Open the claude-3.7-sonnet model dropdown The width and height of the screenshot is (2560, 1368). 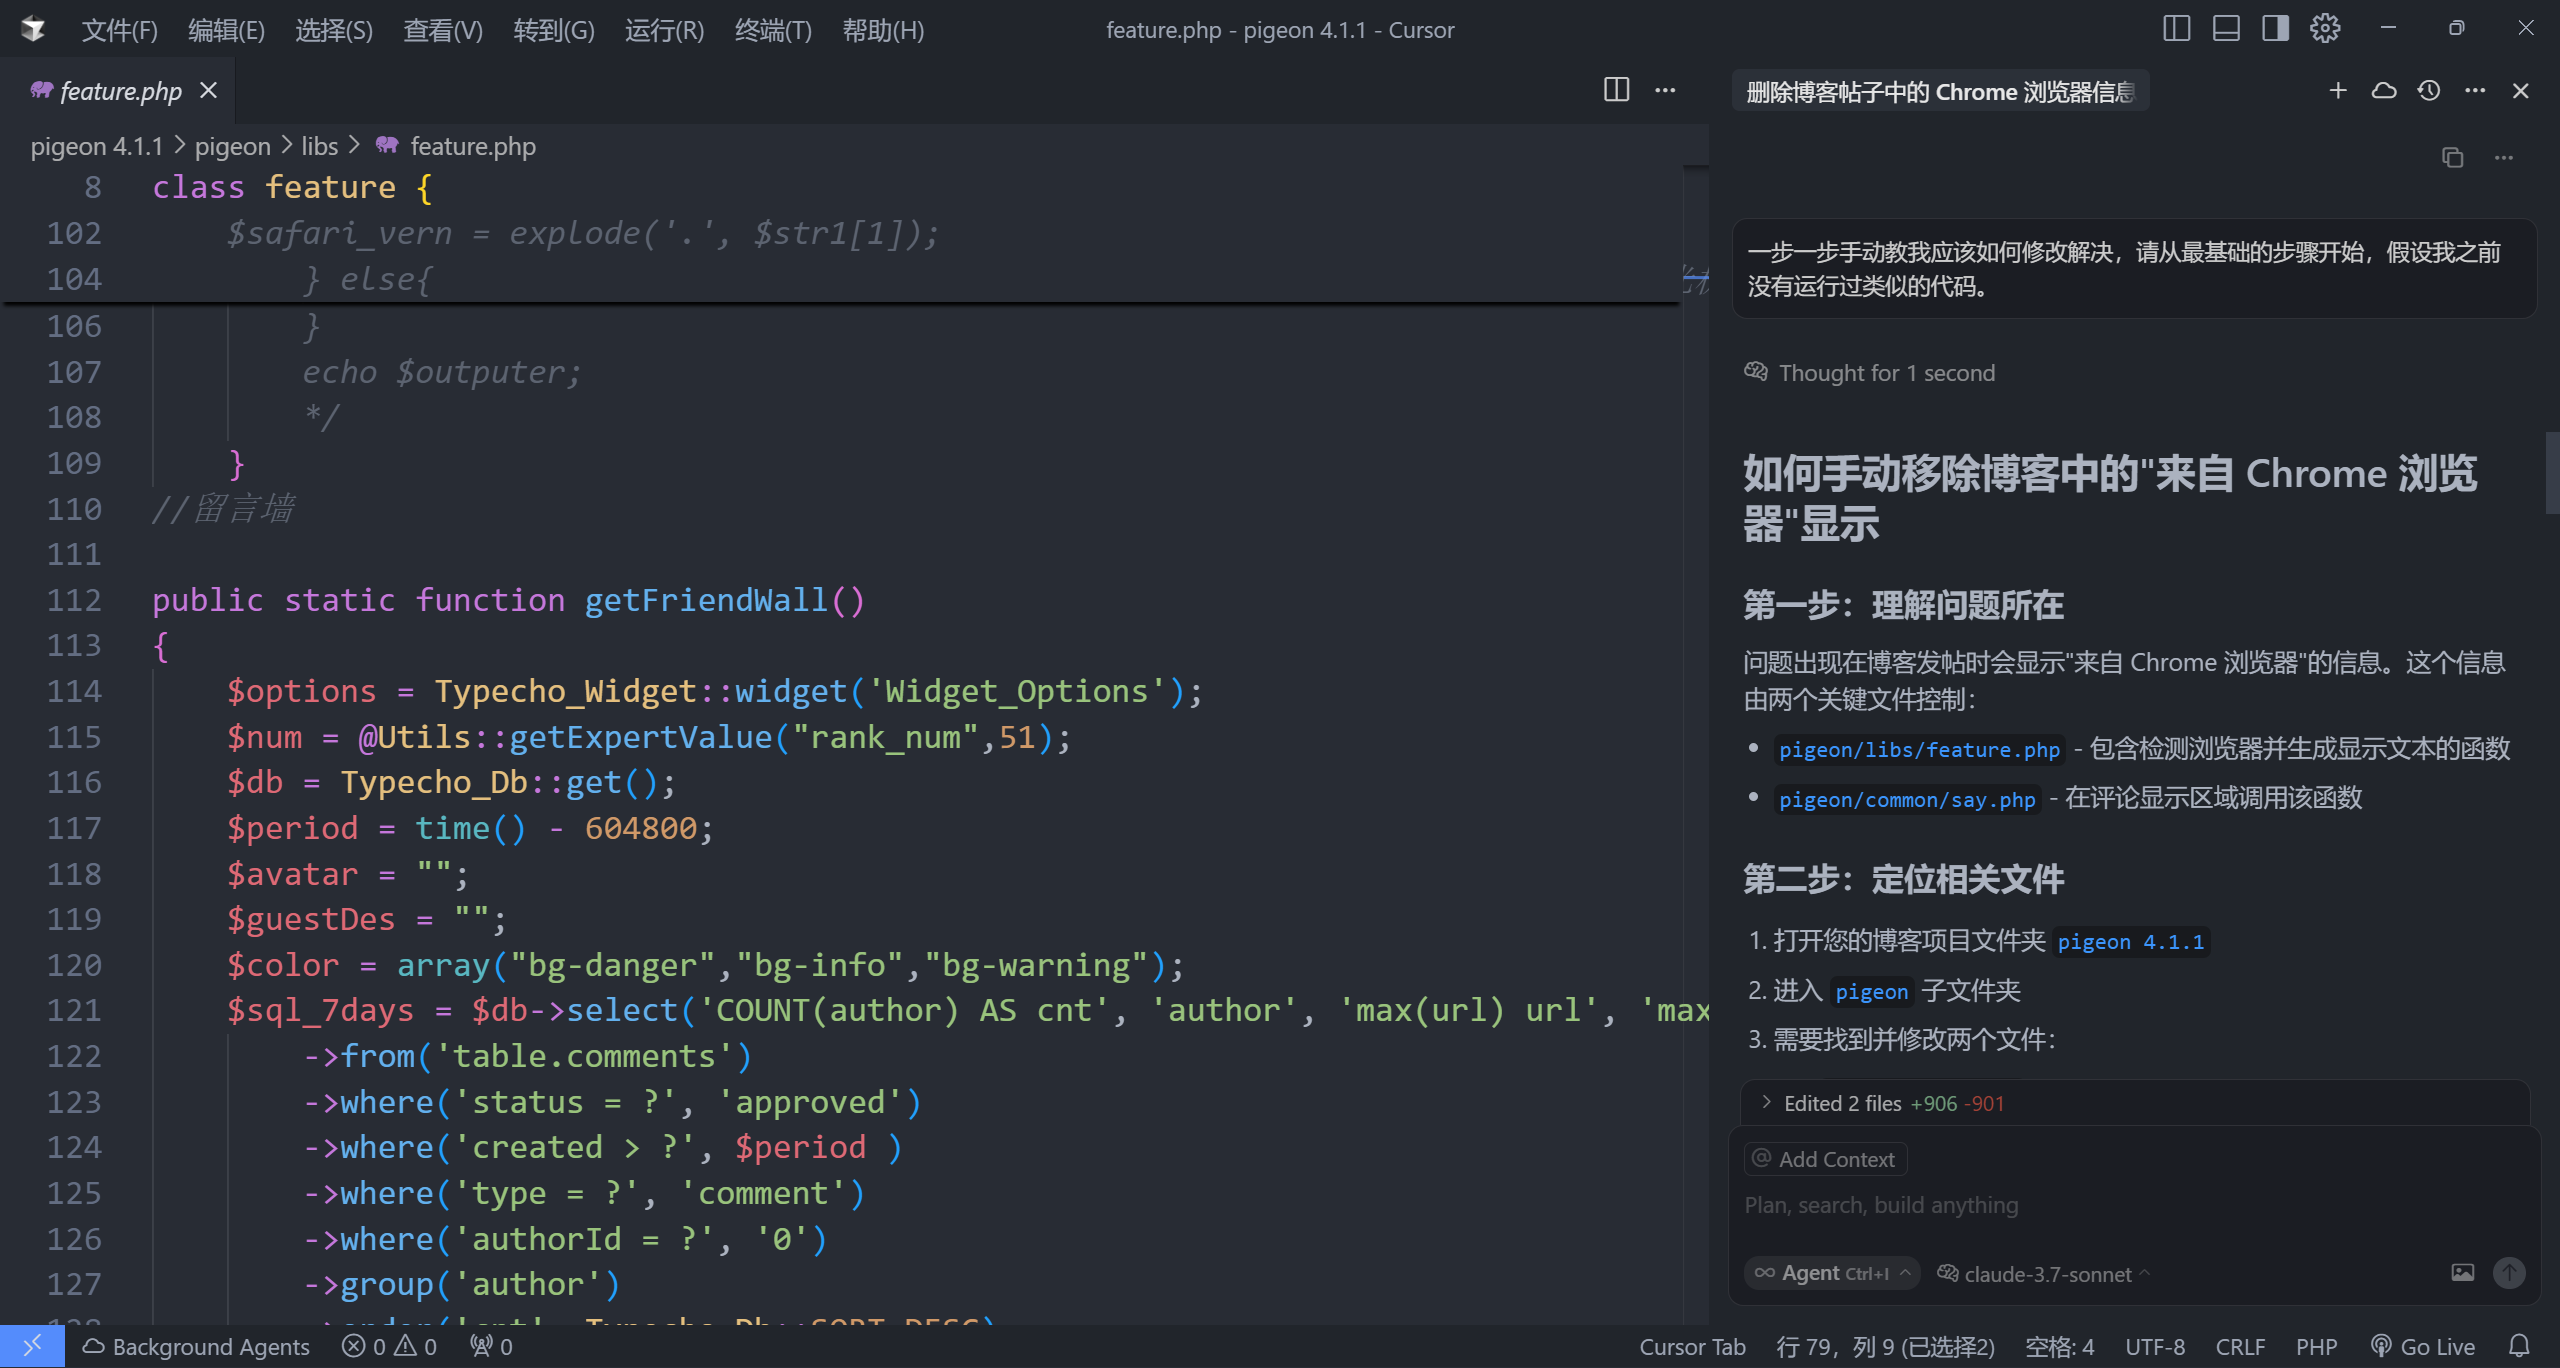click(2044, 1274)
